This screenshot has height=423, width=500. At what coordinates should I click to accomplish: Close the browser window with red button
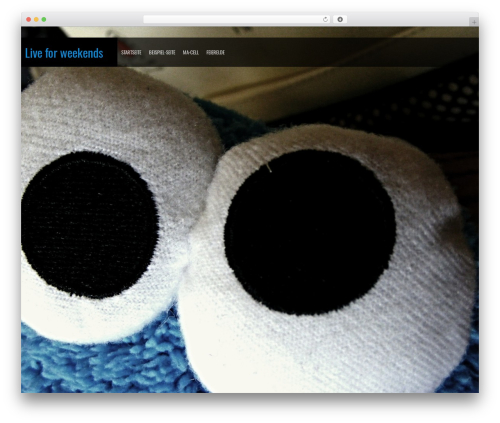coord(29,20)
